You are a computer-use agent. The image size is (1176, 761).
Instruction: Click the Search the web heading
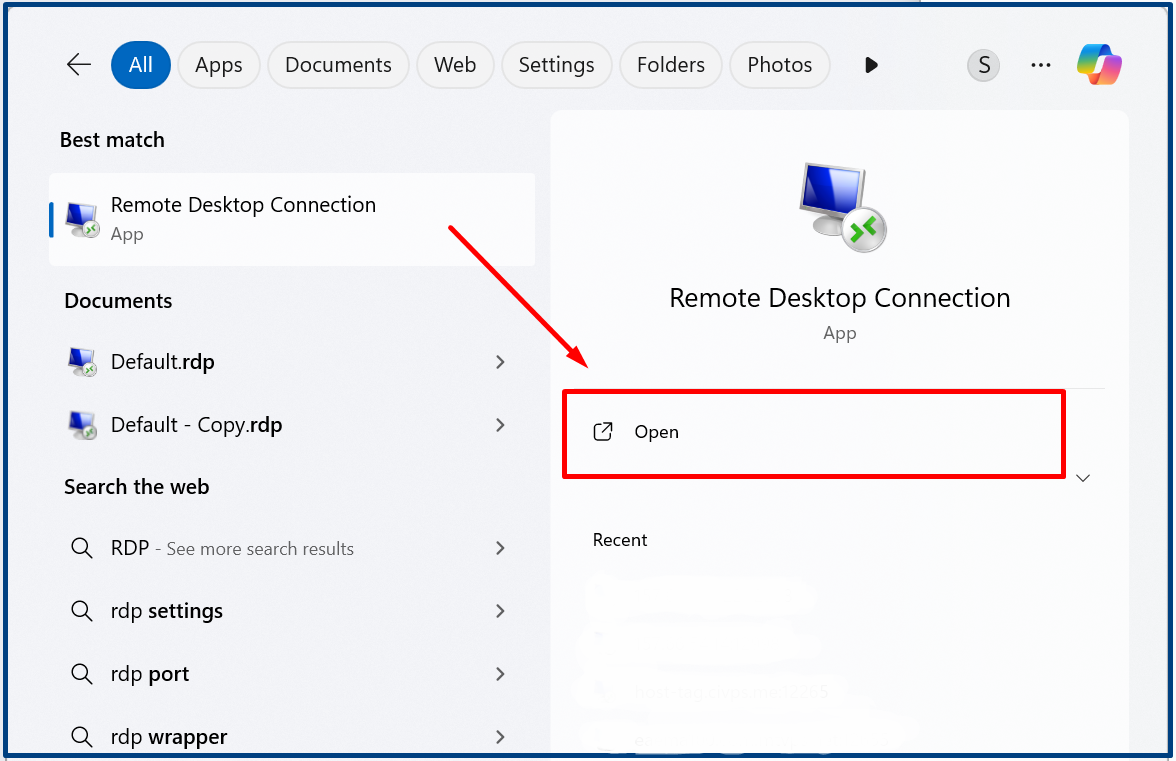point(136,487)
